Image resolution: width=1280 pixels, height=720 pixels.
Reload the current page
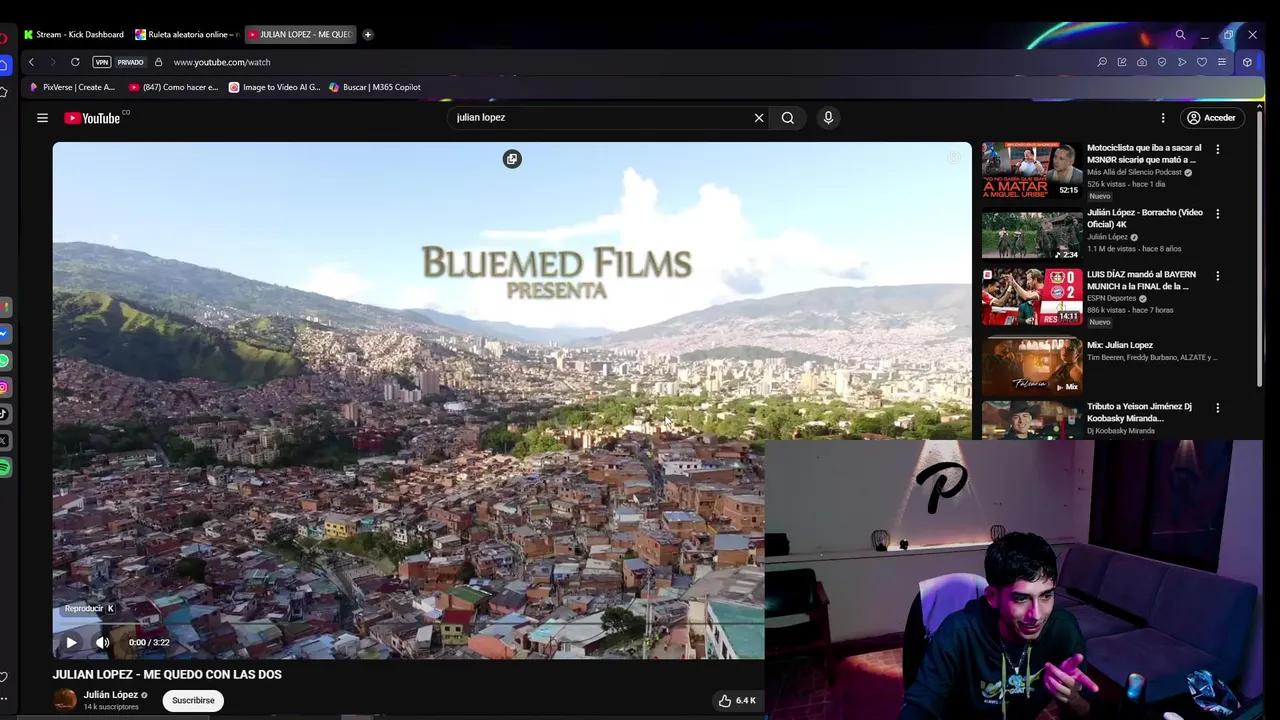click(x=75, y=62)
